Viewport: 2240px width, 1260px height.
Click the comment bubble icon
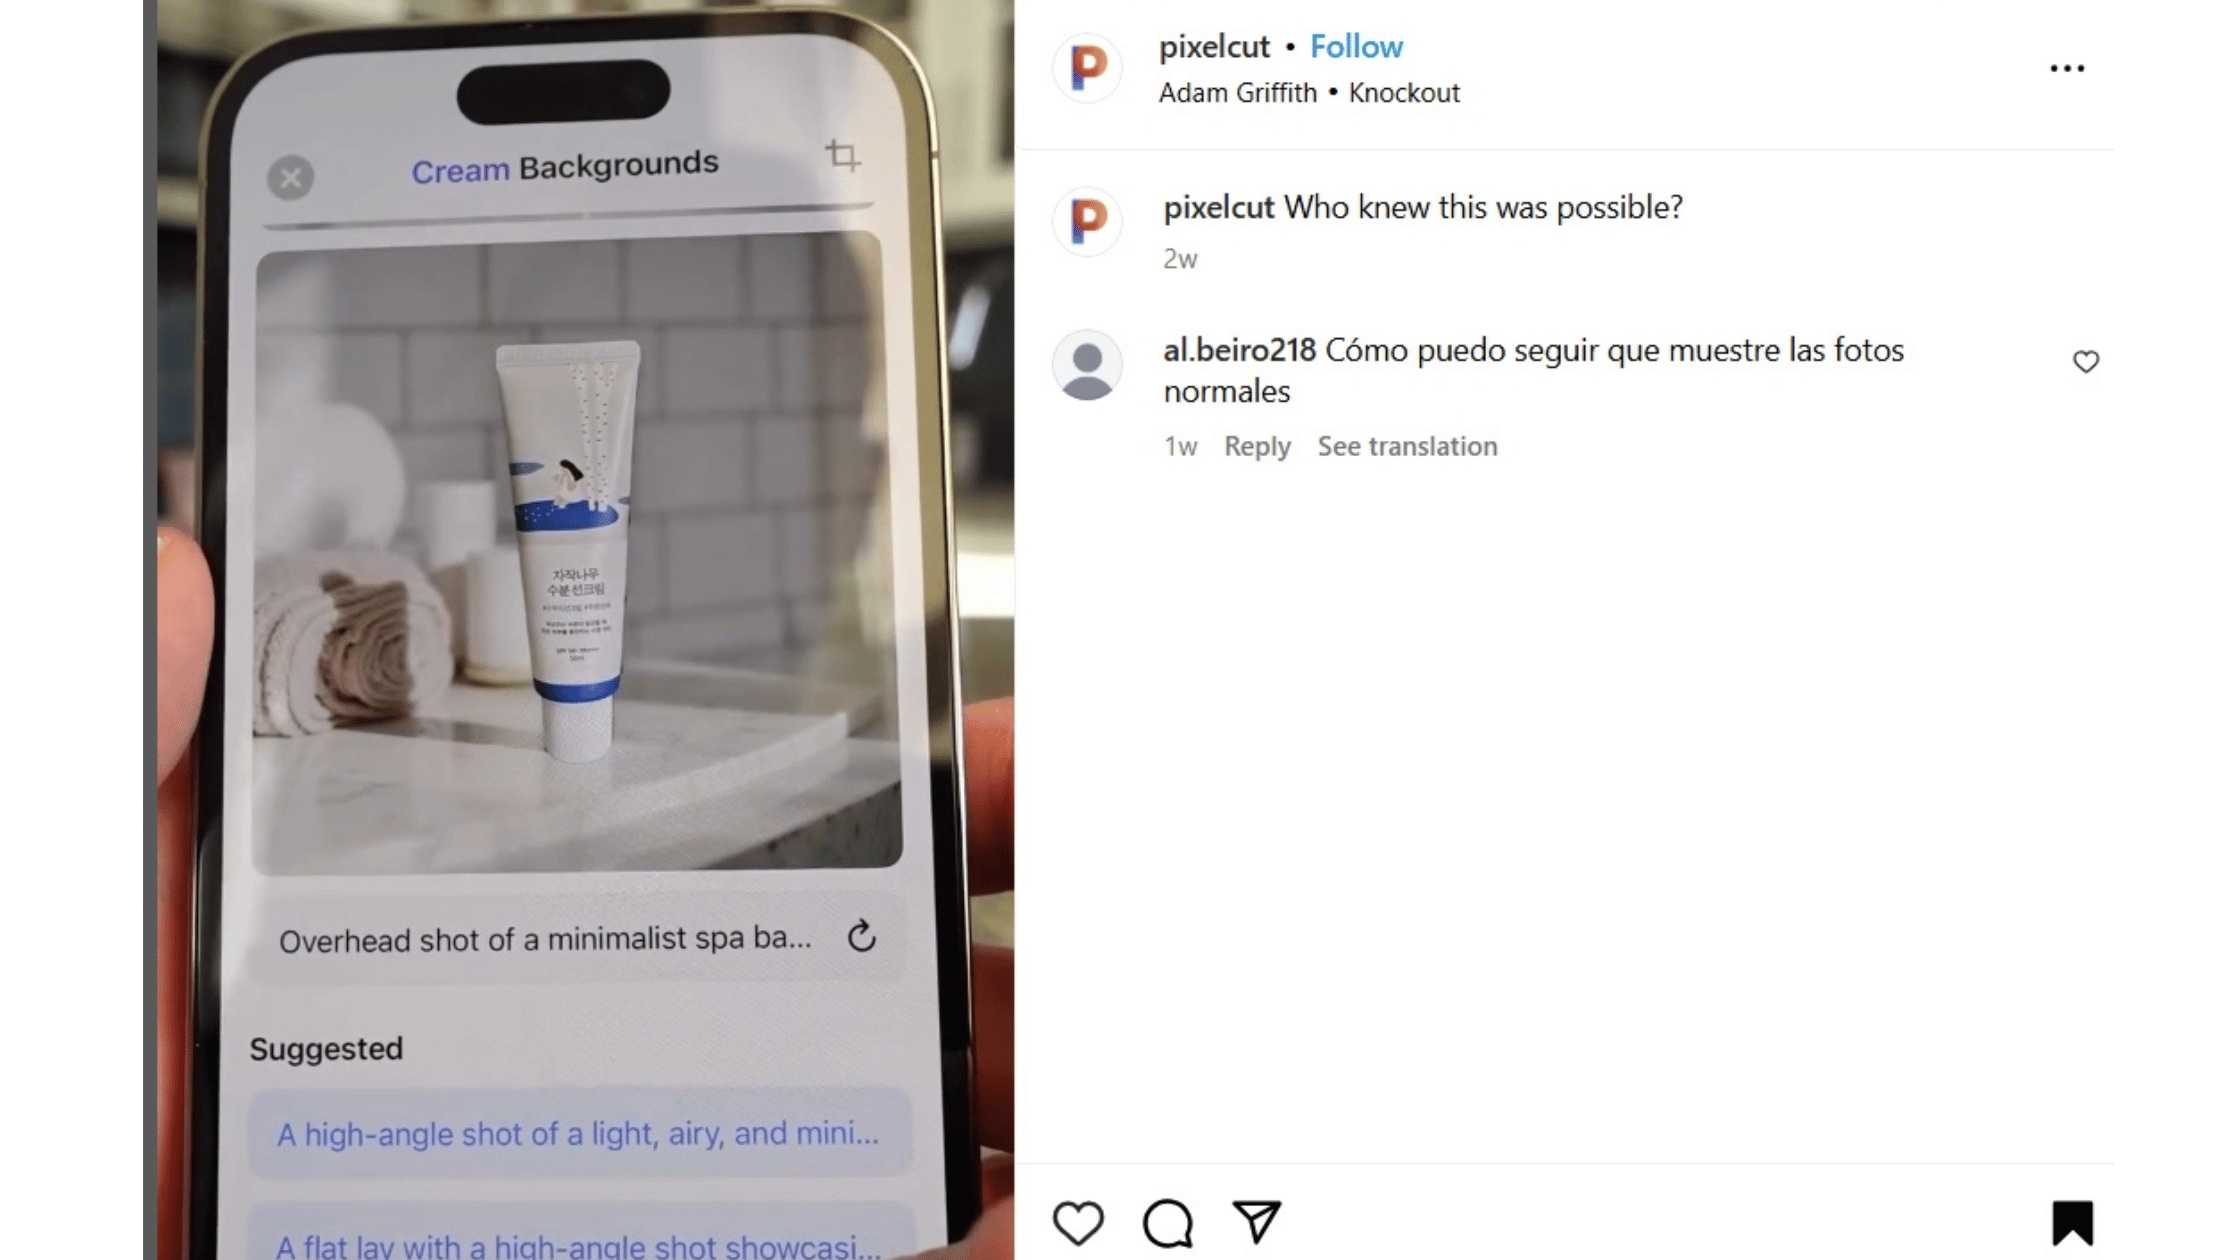coord(1169,1223)
